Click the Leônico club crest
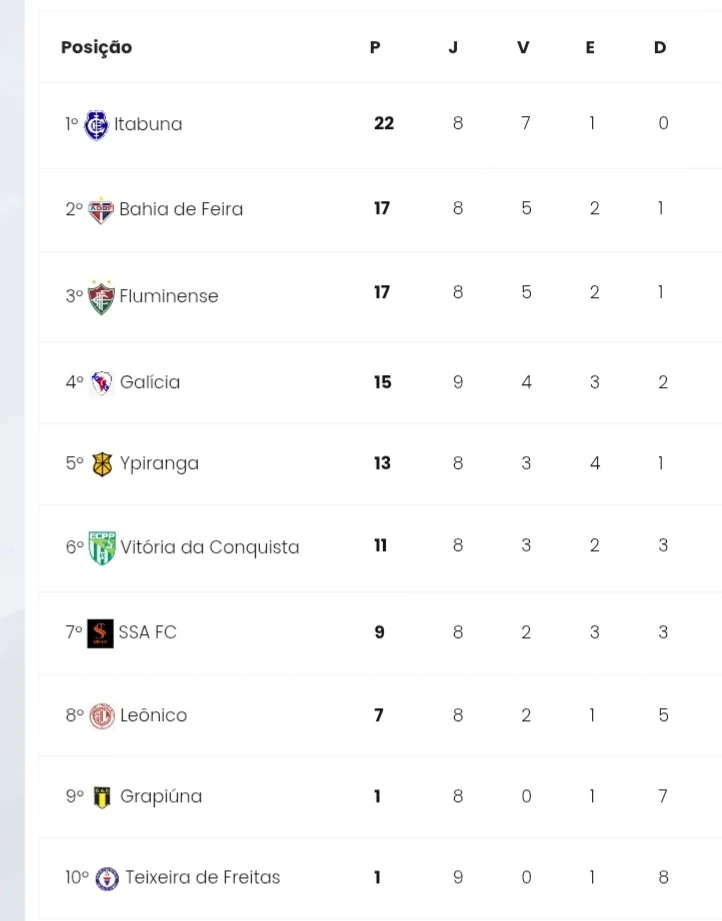The width and height of the screenshot is (722, 921). [102, 716]
